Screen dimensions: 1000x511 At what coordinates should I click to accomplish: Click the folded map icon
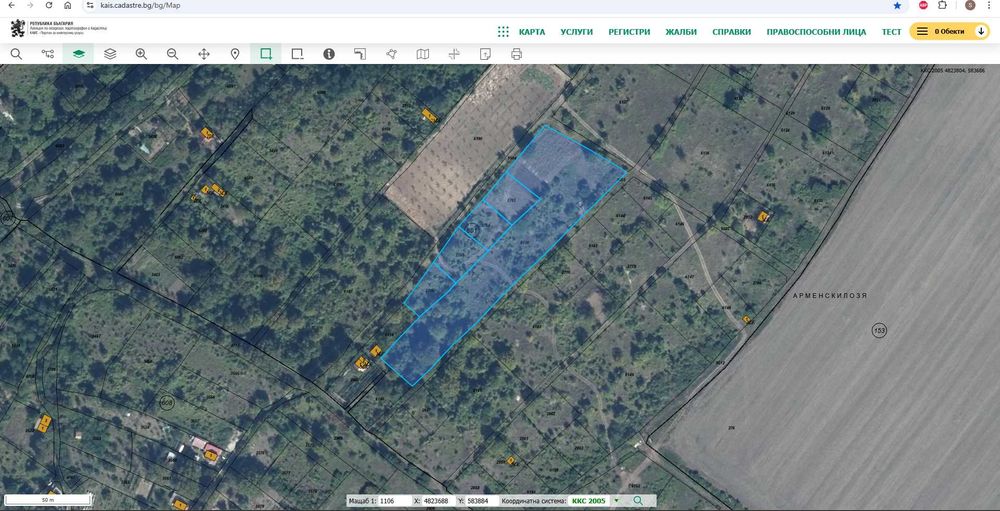pyautogui.click(x=422, y=54)
